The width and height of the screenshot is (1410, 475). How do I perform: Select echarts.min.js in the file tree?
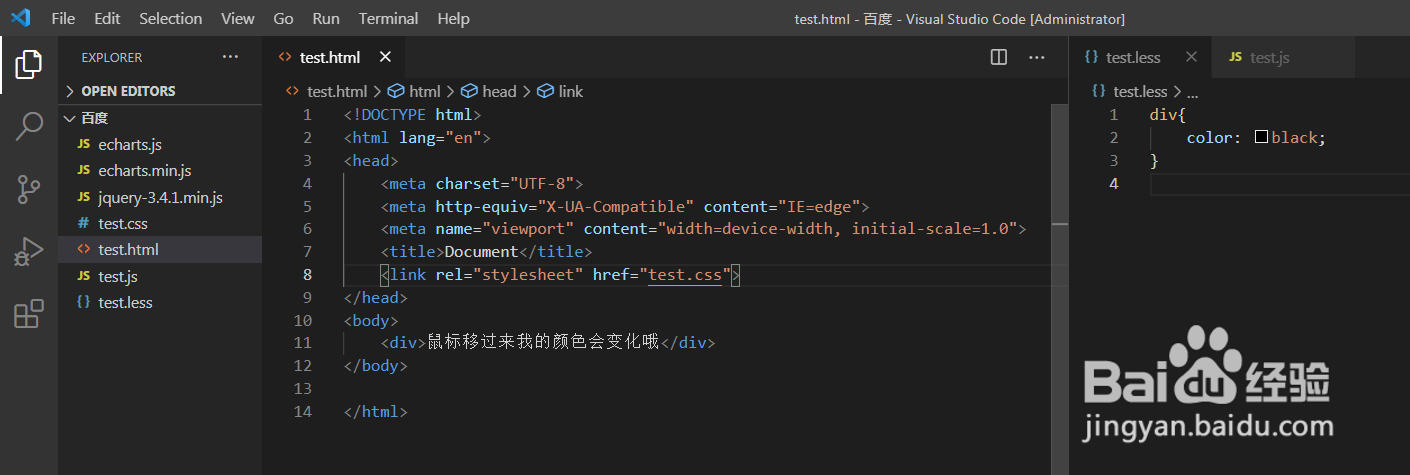(144, 171)
